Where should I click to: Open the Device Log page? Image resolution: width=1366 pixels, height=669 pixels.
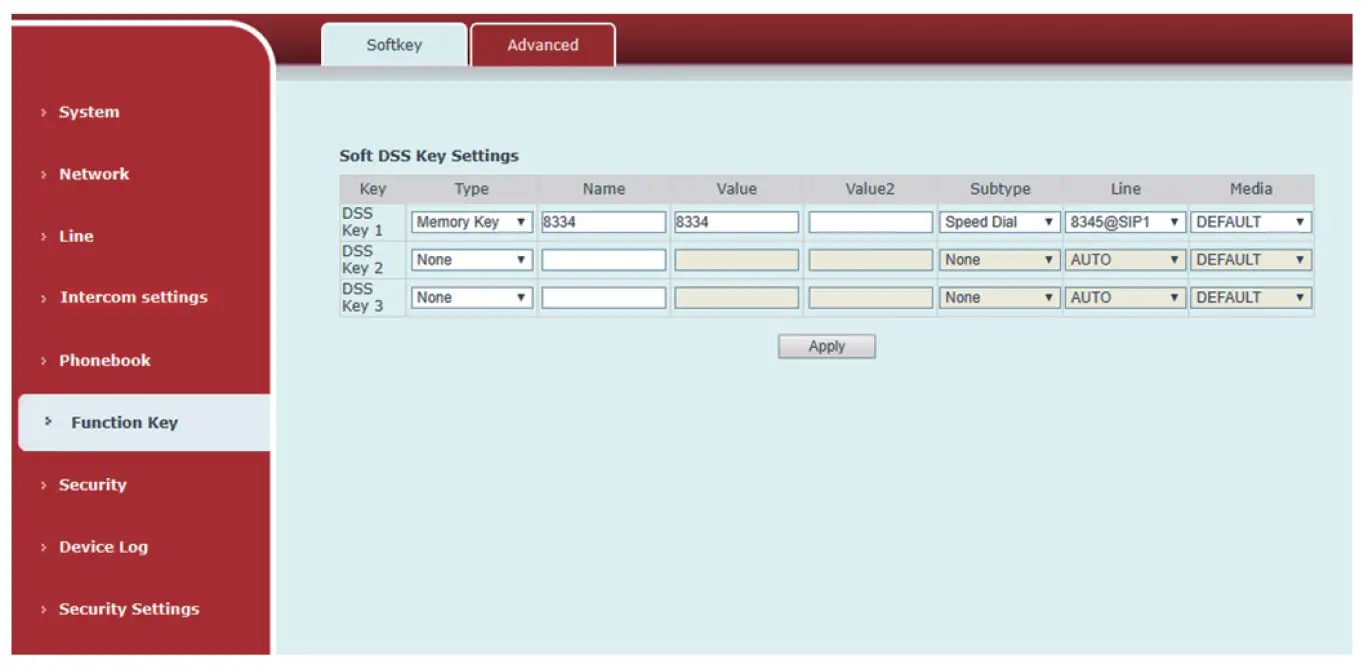pos(102,547)
